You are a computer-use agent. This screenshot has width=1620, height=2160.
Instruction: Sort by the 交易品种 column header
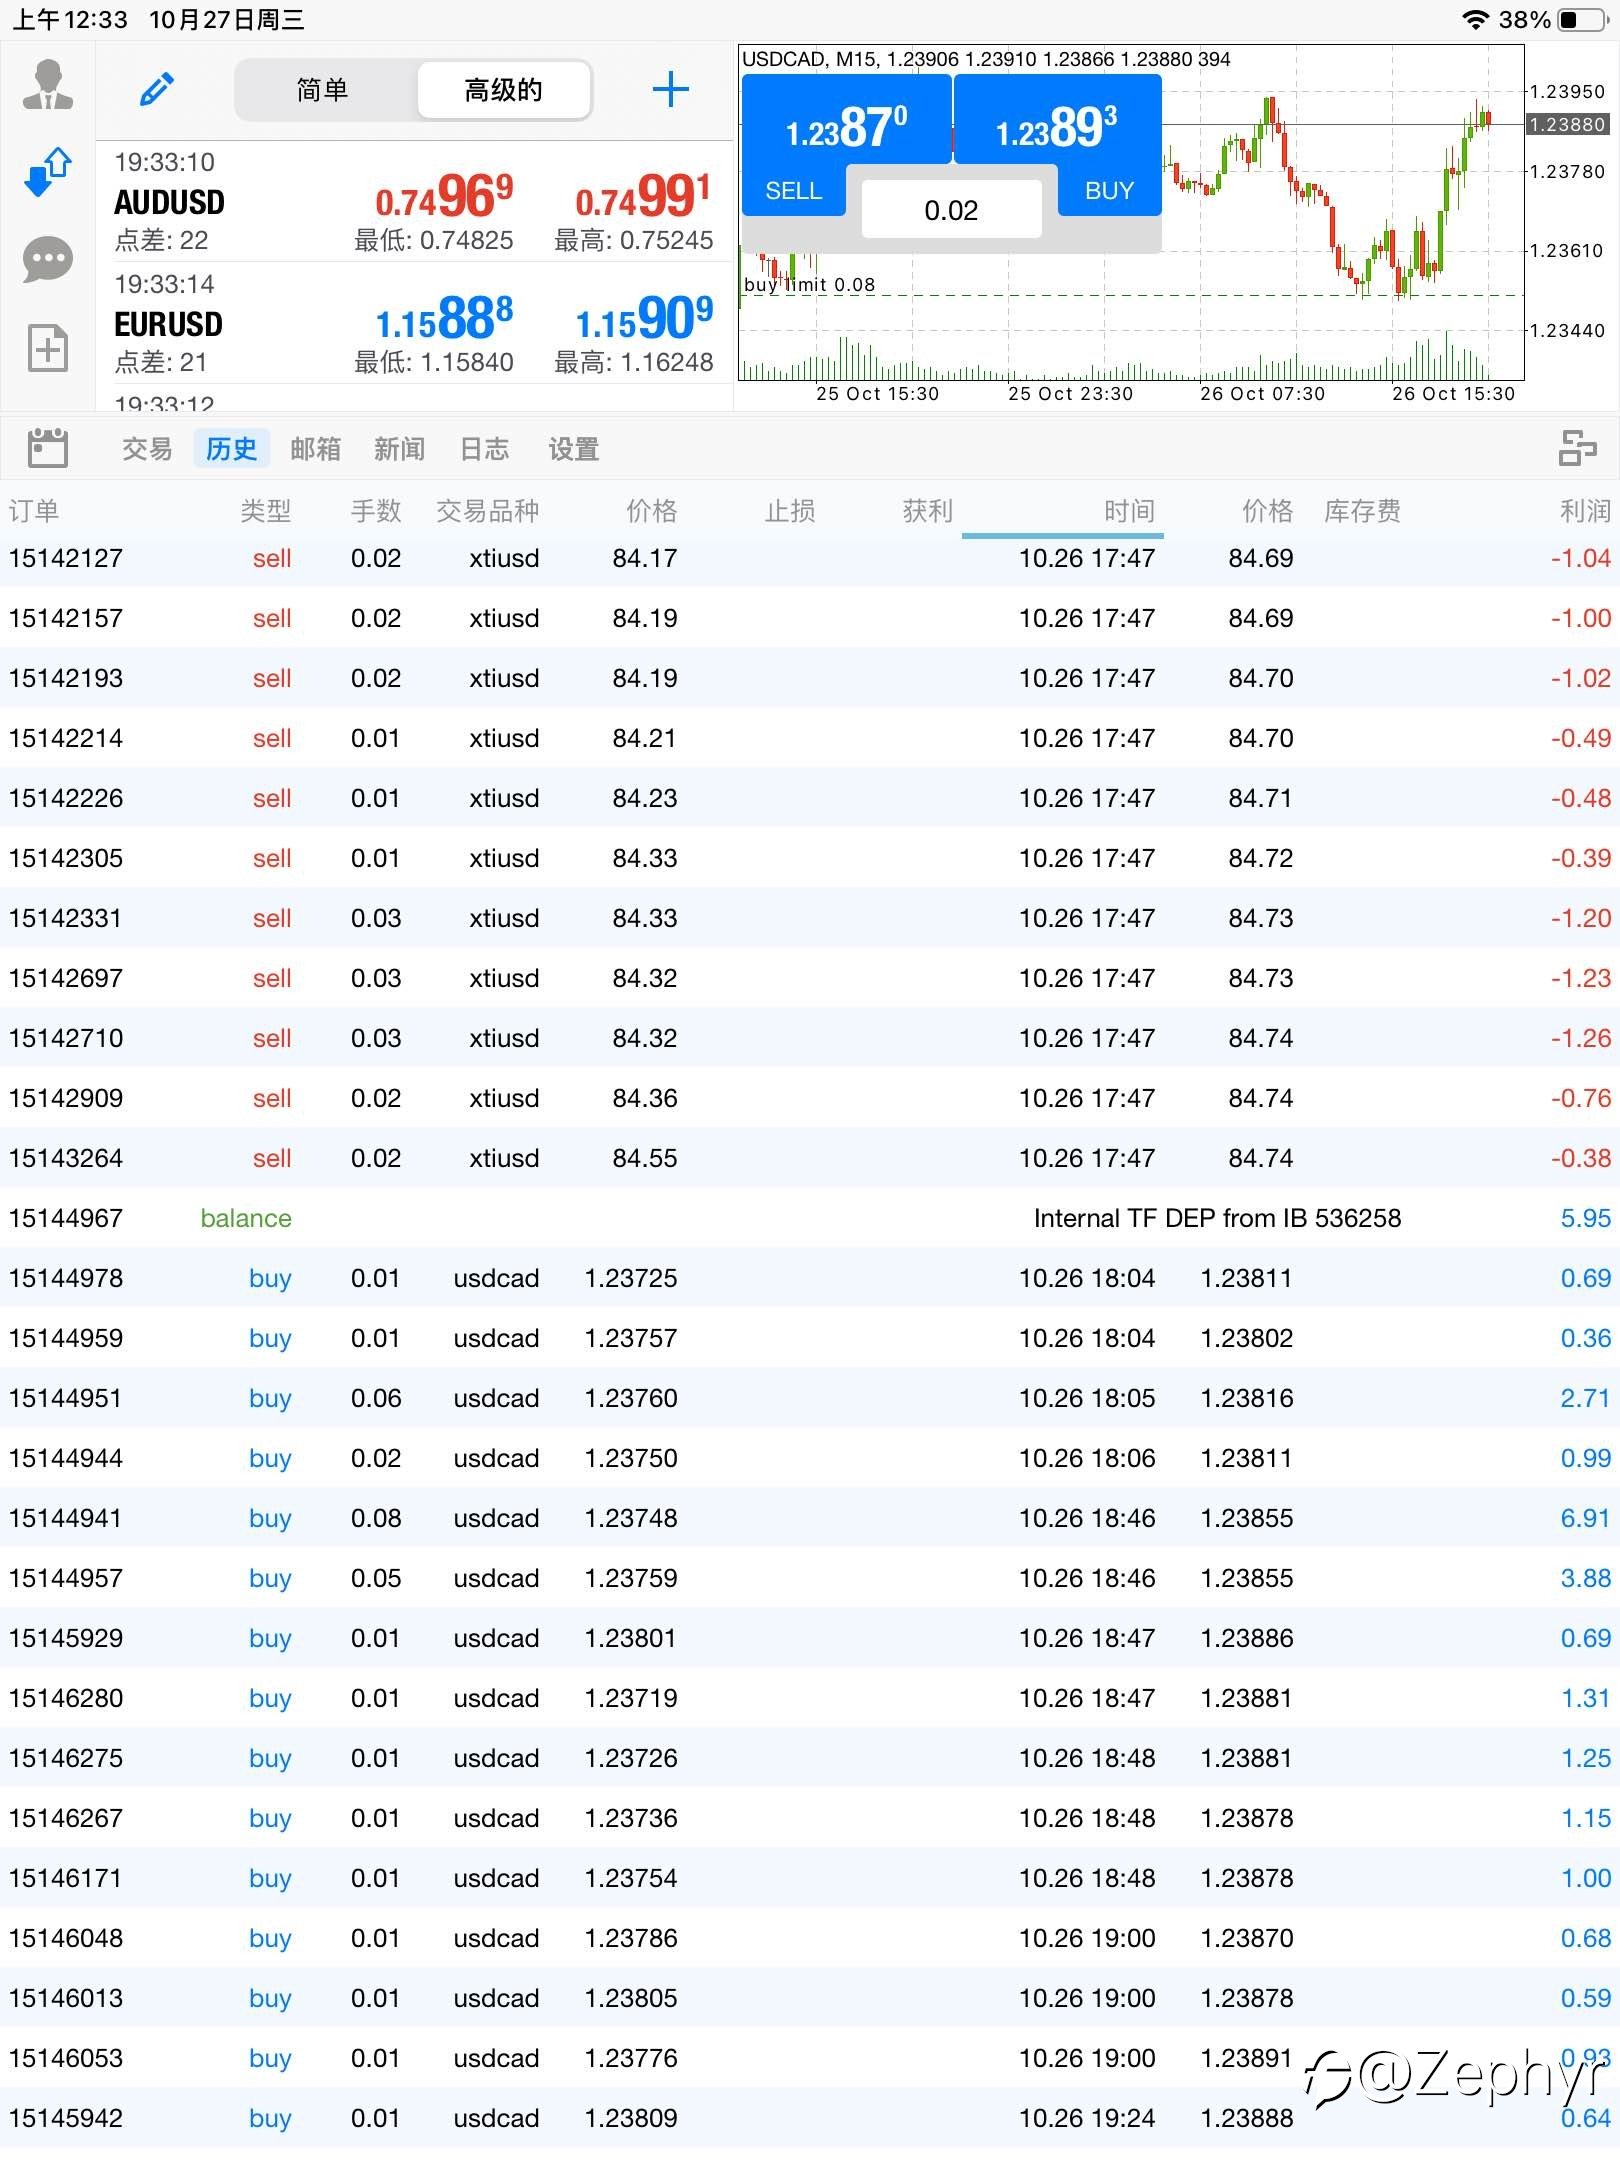pos(487,511)
